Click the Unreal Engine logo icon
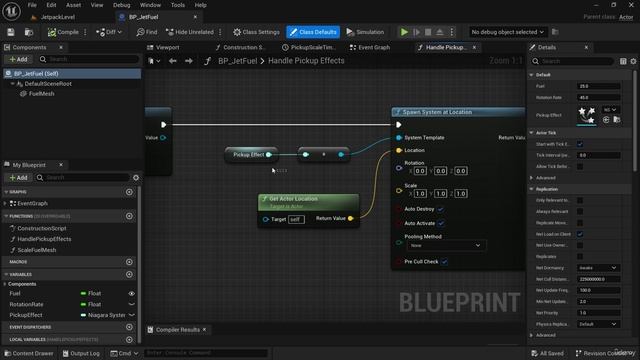Screen dimensions: 640x360 pos(11,11)
